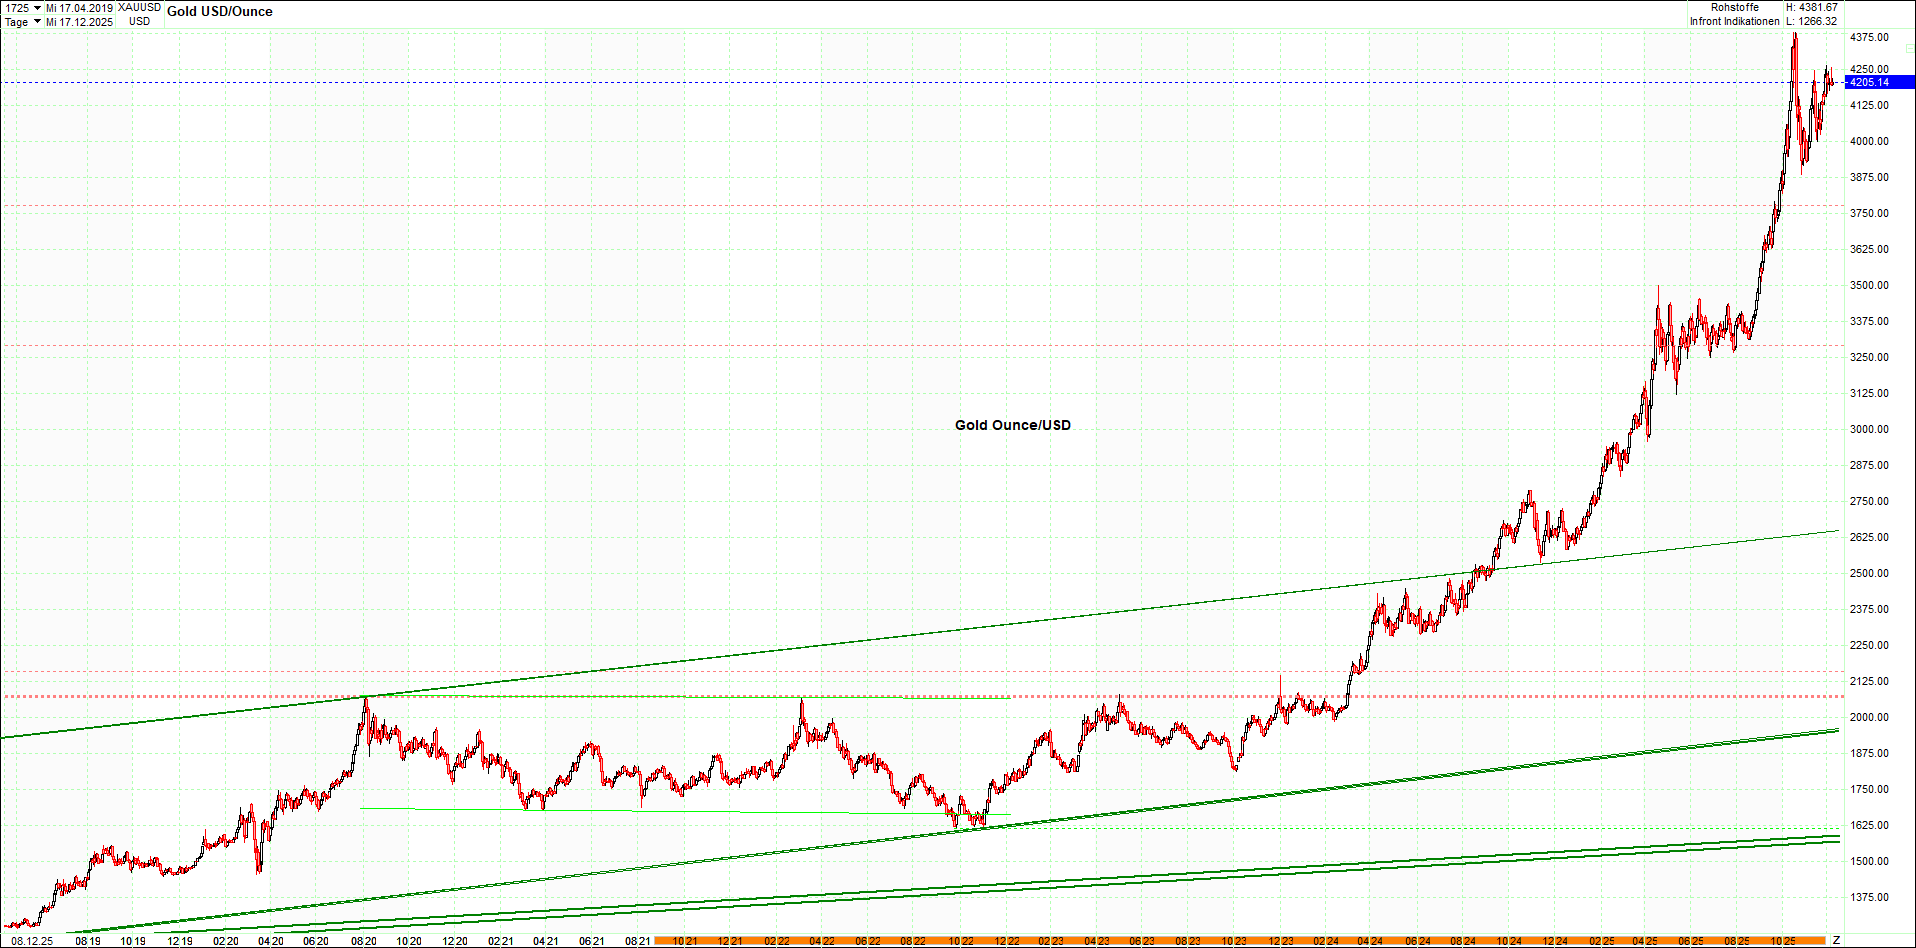1916x948 pixels.
Task: Click the start date field "Mi 17.04.2019"
Action: (x=80, y=6)
